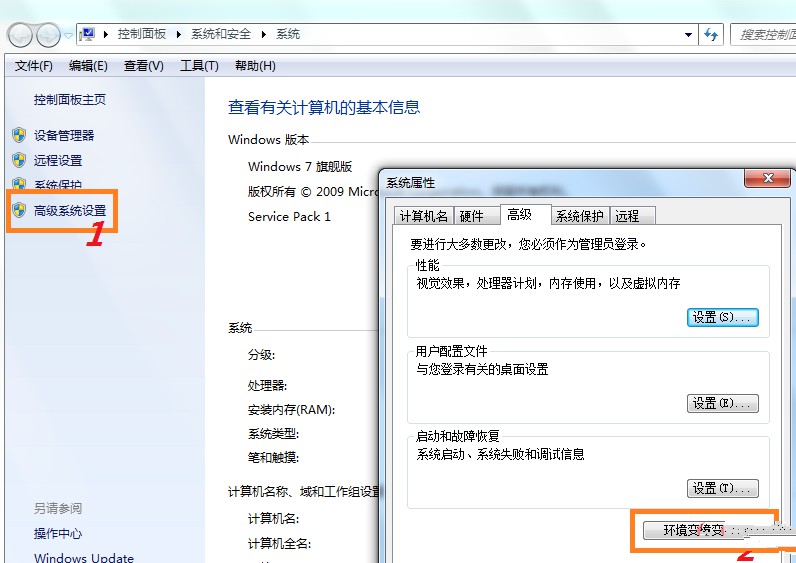Select 系统 breadcrumb in the address bar
796x563 pixels.
click(288, 34)
